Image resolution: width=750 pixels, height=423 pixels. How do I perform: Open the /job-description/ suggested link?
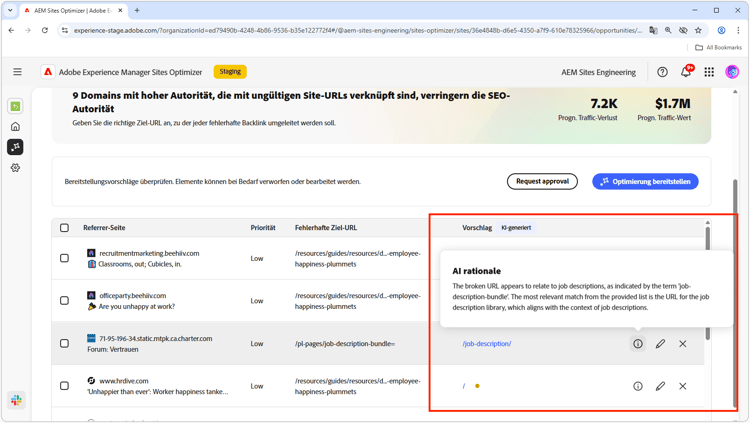tap(486, 344)
